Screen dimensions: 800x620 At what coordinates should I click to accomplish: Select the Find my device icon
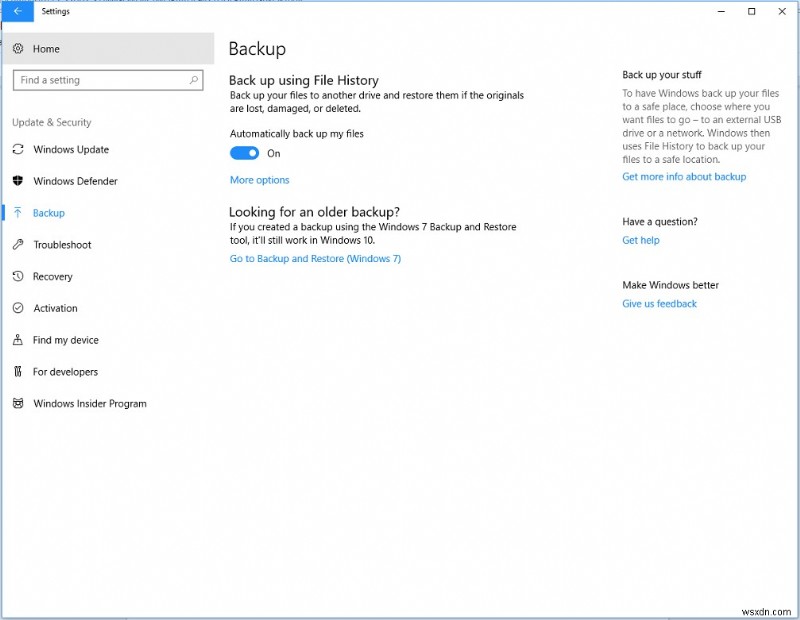point(18,340)
